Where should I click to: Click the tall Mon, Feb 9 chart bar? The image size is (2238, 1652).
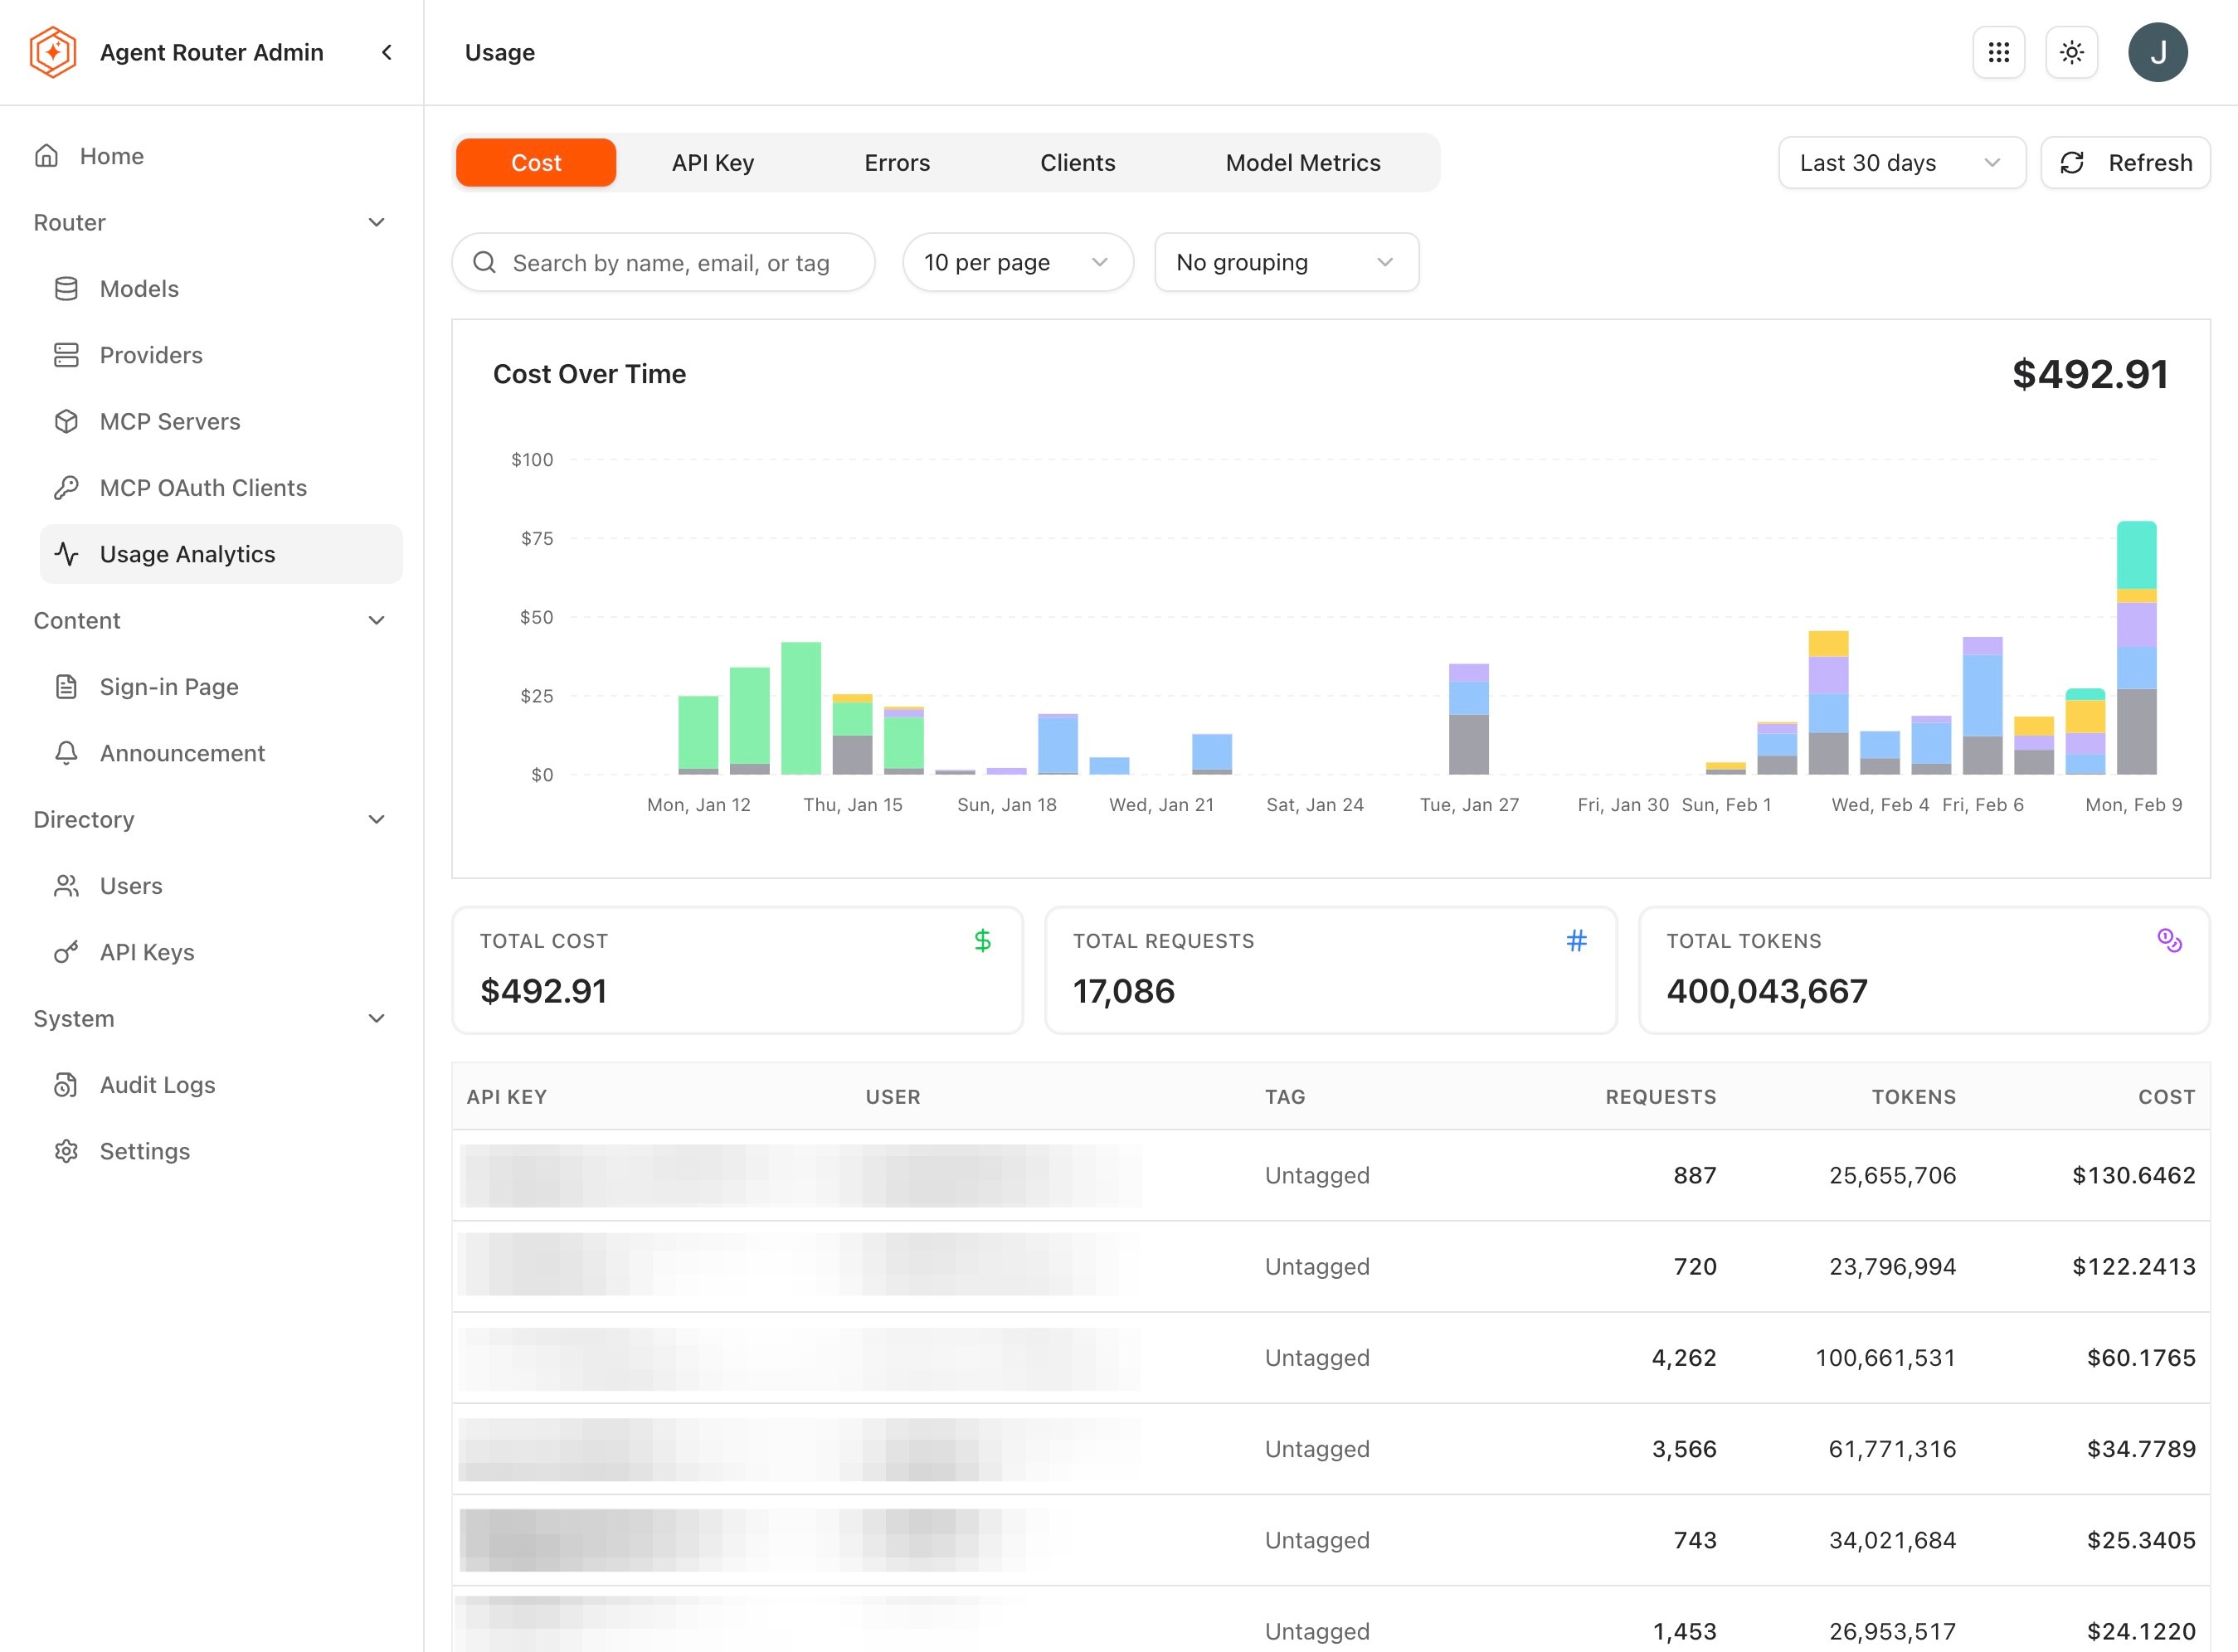point(2136,647)
